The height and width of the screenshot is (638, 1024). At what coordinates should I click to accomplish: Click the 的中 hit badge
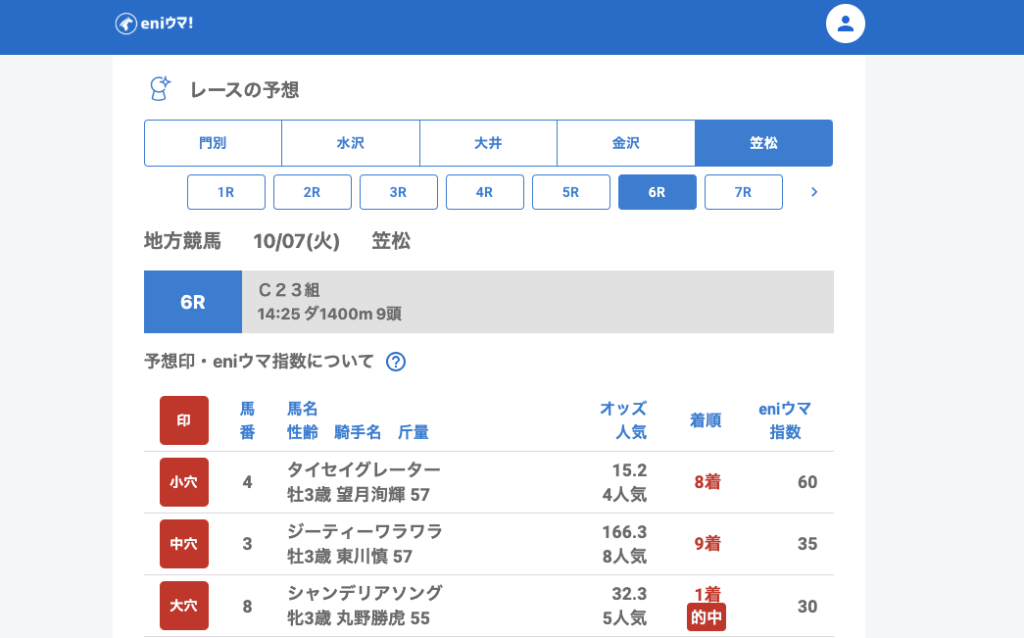tap(706, 617)
